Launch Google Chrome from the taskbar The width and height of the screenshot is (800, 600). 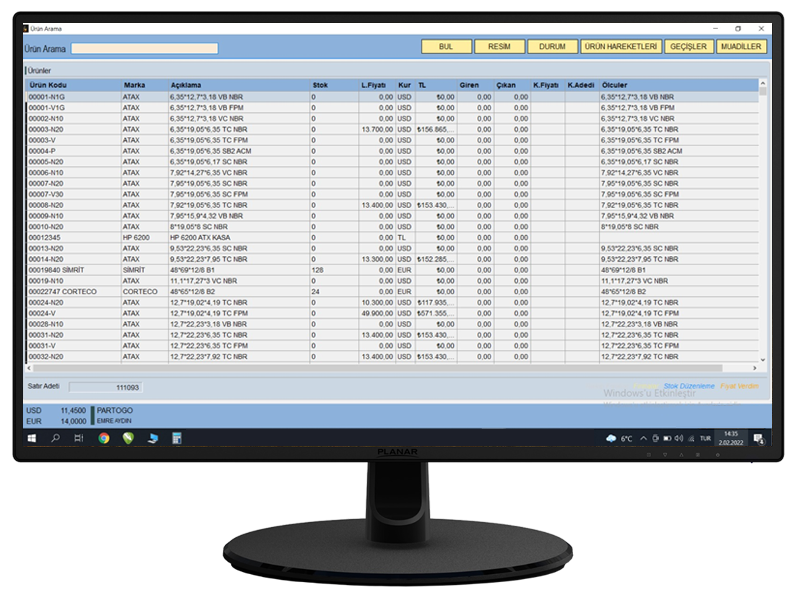[104, 438]
